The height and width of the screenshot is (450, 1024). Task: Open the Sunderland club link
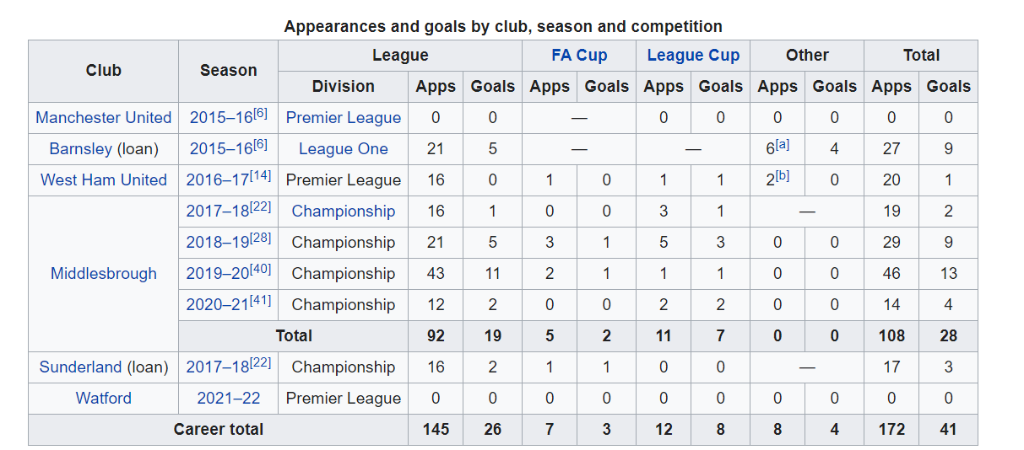[x=80, y=367]
